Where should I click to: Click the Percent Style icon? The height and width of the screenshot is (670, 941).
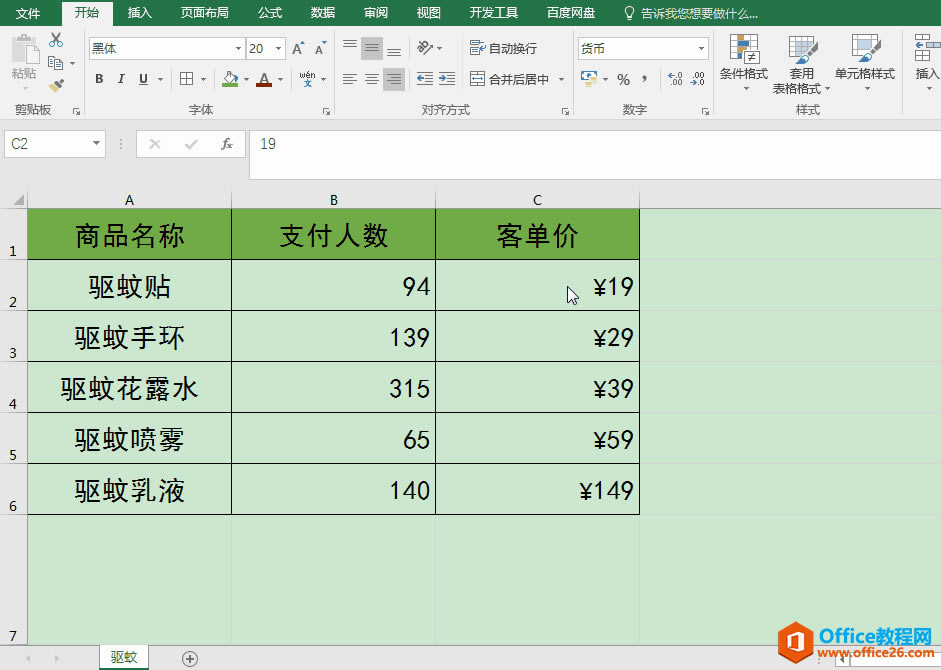[x=623, y=79]
